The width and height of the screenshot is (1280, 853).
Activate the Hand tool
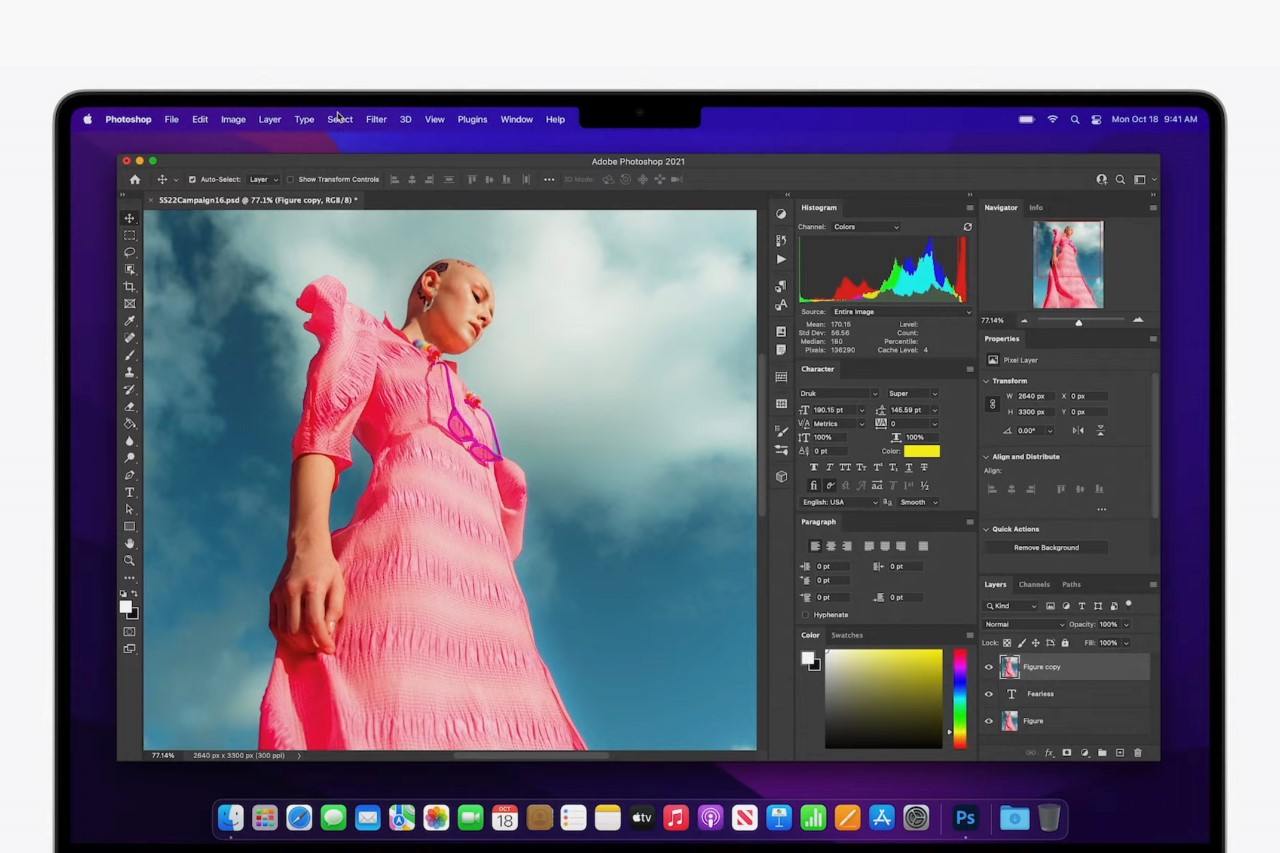129,543
